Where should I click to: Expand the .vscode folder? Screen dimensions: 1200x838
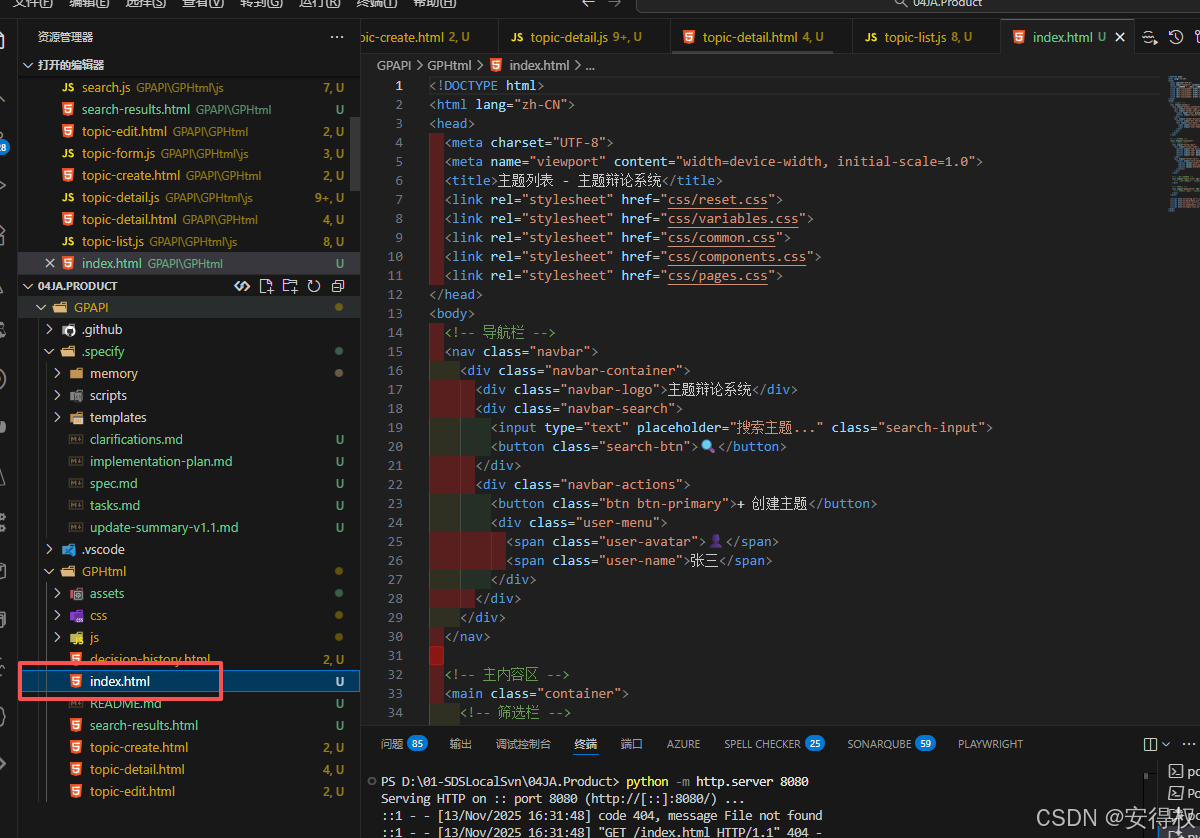[50, 549]
